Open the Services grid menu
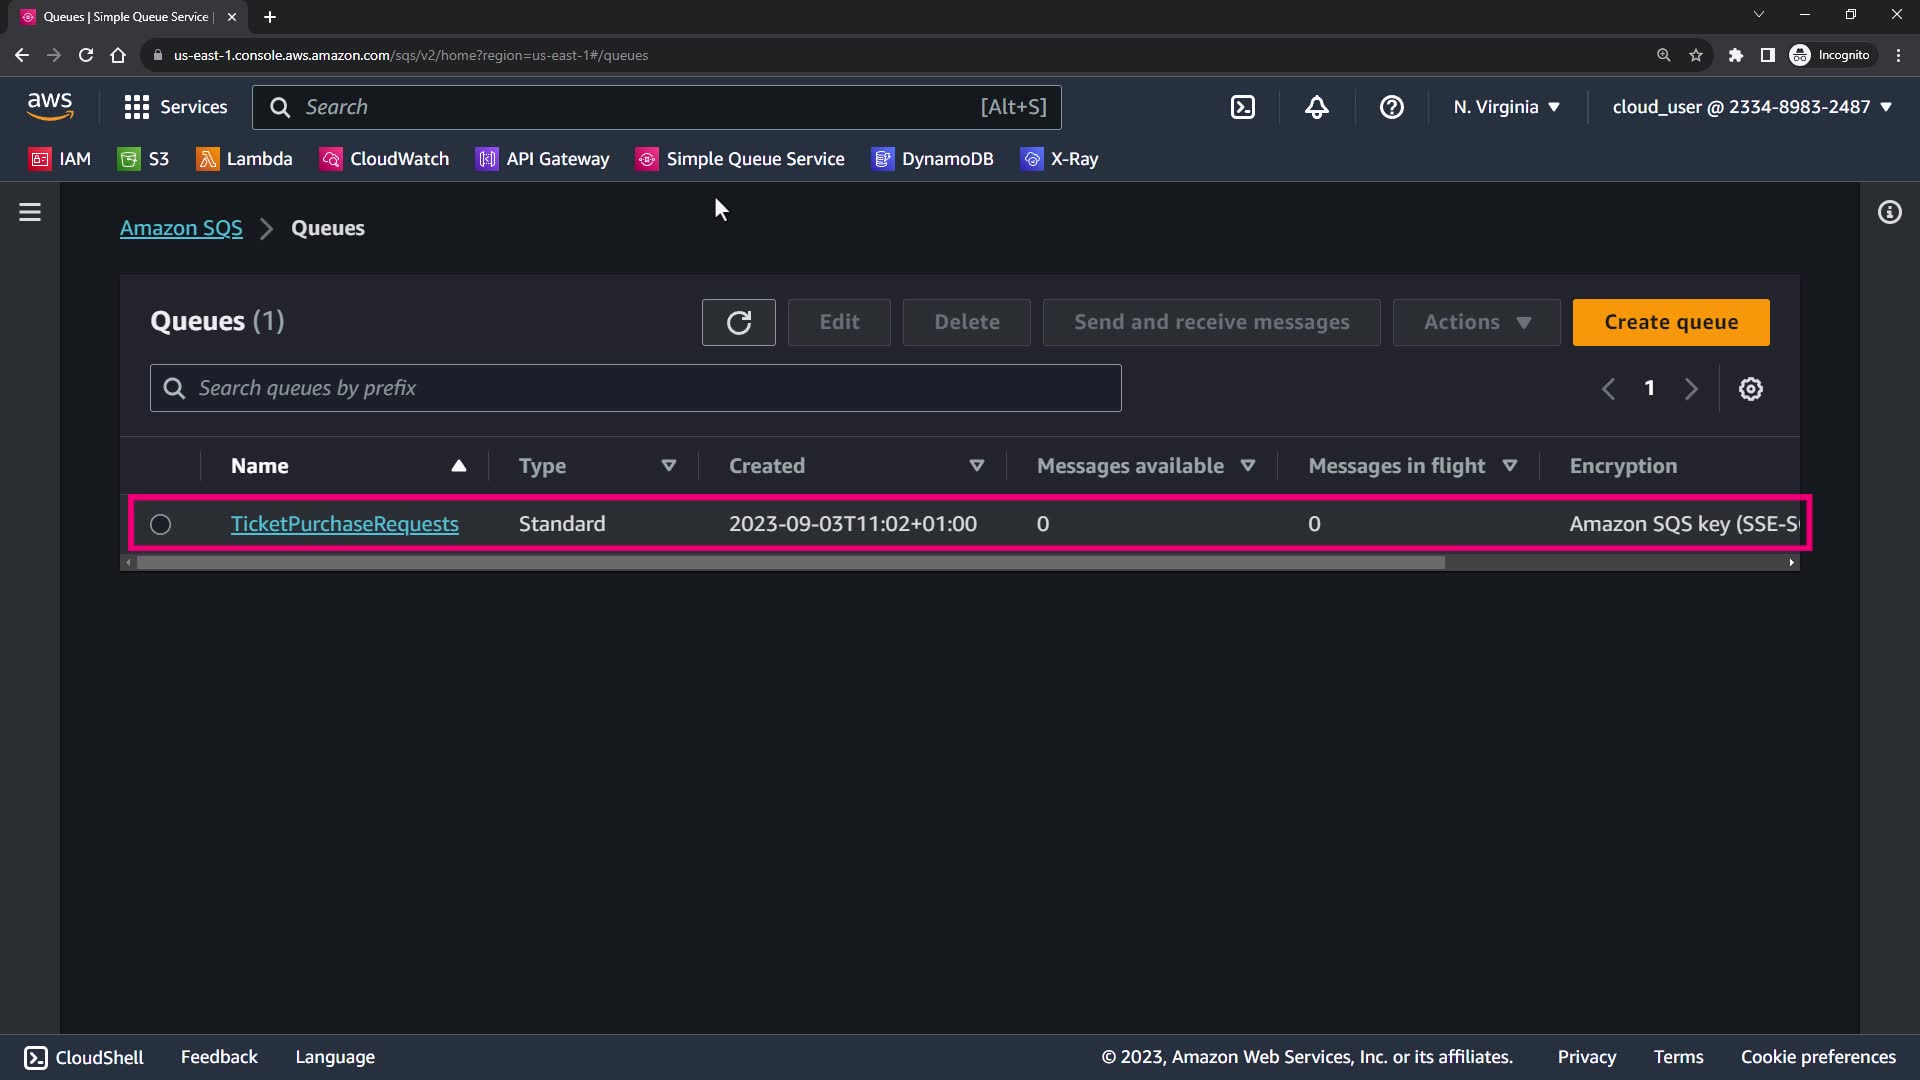The width and height of the screenshot is (1920, 1080). tap(175, 107)
